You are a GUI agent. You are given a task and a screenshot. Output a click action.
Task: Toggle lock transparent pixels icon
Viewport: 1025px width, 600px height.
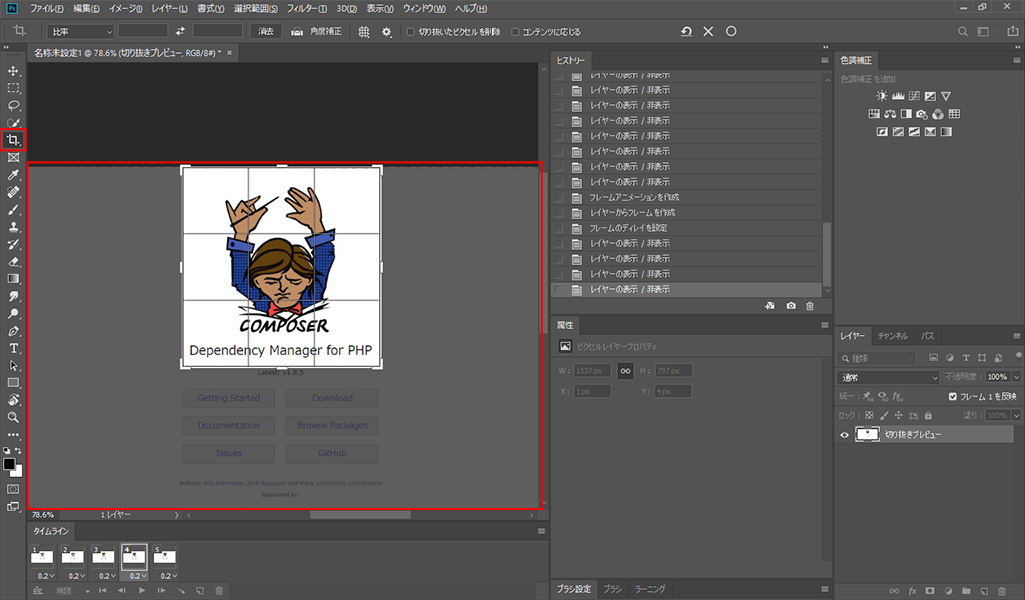[x=869, y=415]
